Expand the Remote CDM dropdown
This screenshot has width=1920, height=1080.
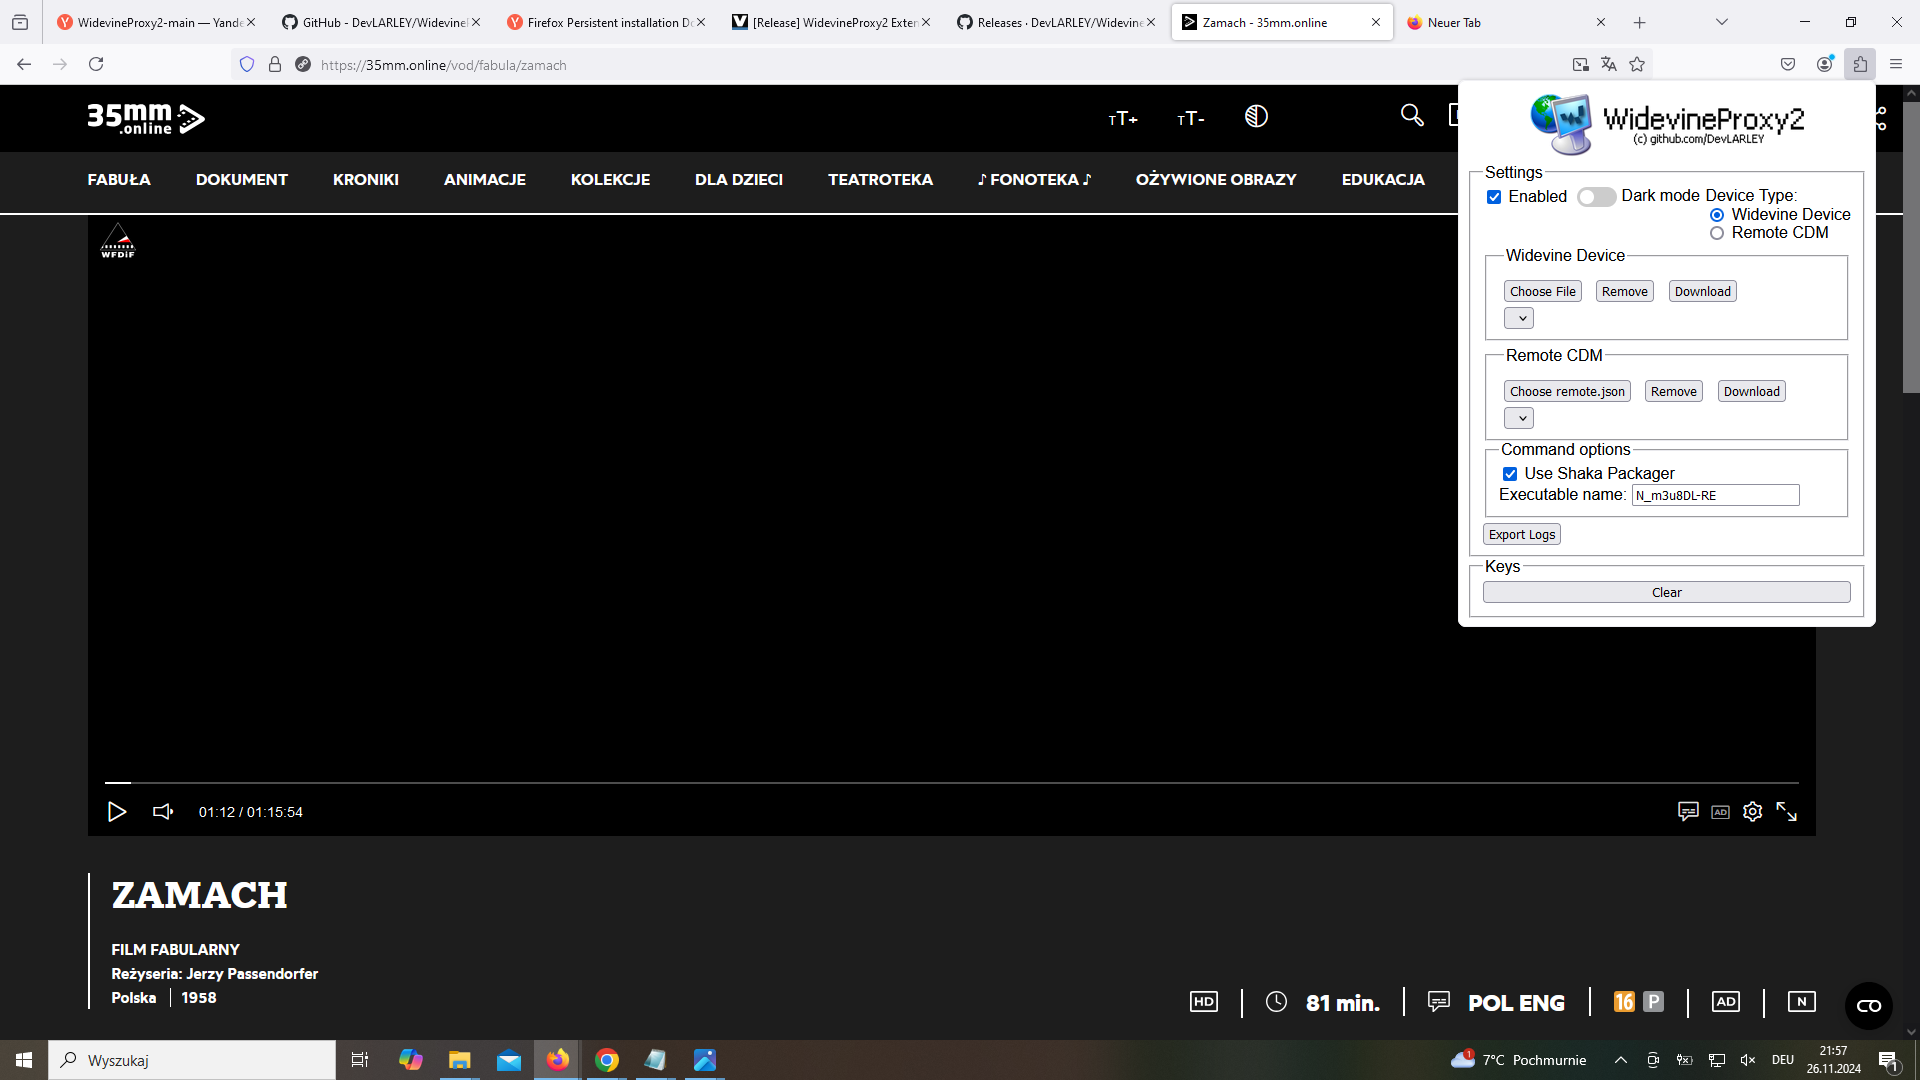click(x=1519, y=419)
